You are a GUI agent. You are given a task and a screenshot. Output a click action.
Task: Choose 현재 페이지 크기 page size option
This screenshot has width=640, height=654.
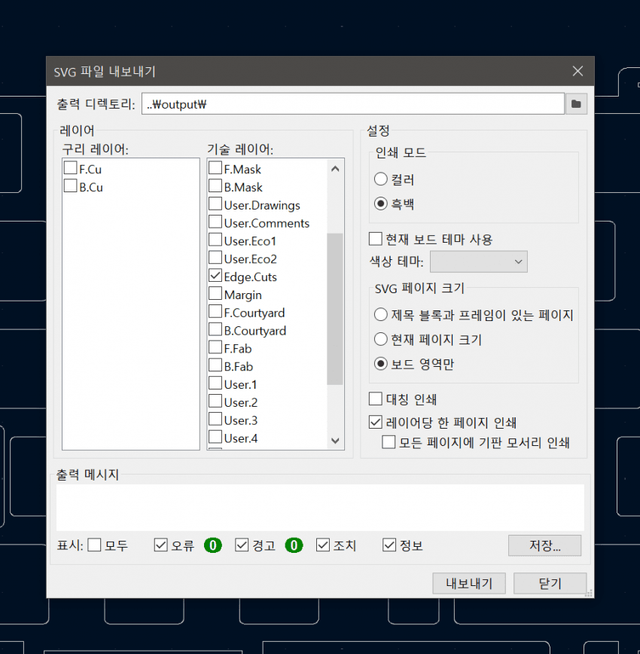pyautogui.click(x=380, y=340)
